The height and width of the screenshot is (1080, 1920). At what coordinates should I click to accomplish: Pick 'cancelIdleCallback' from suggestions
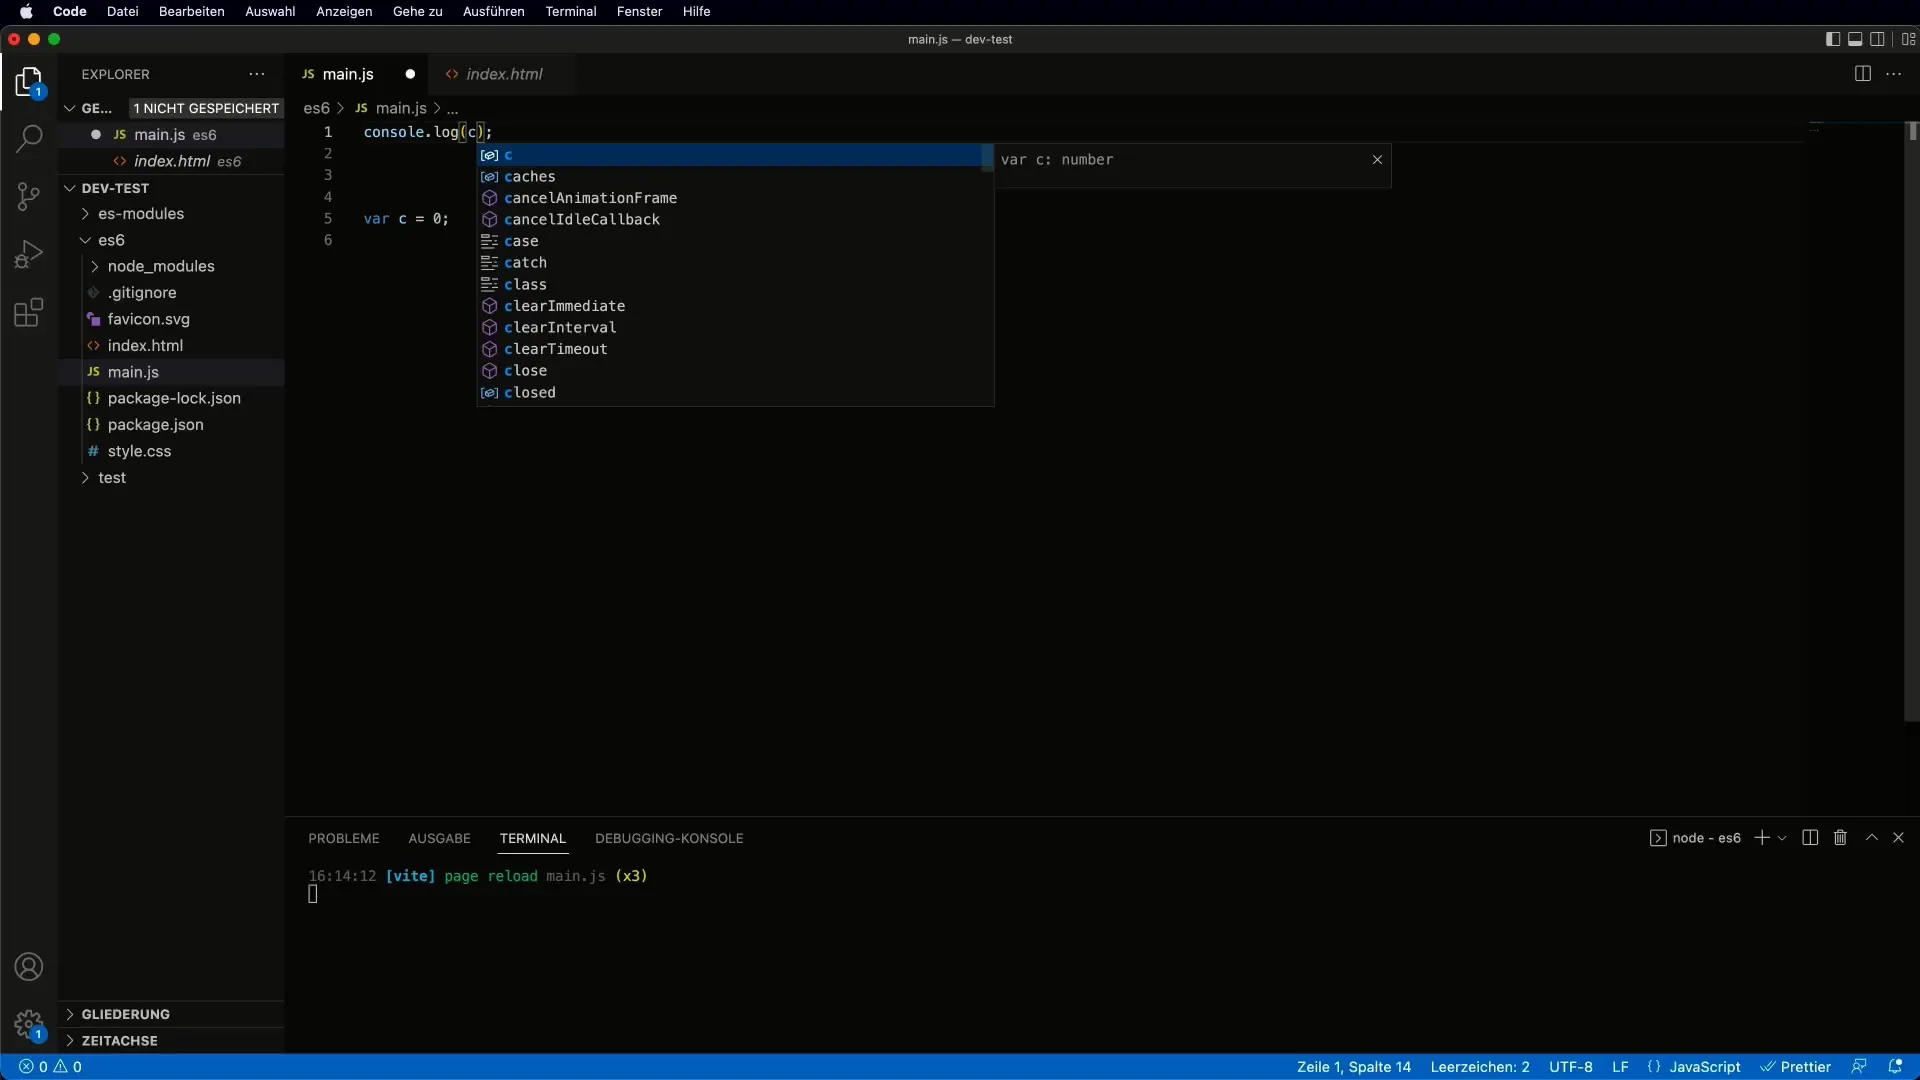click(735, 220)
